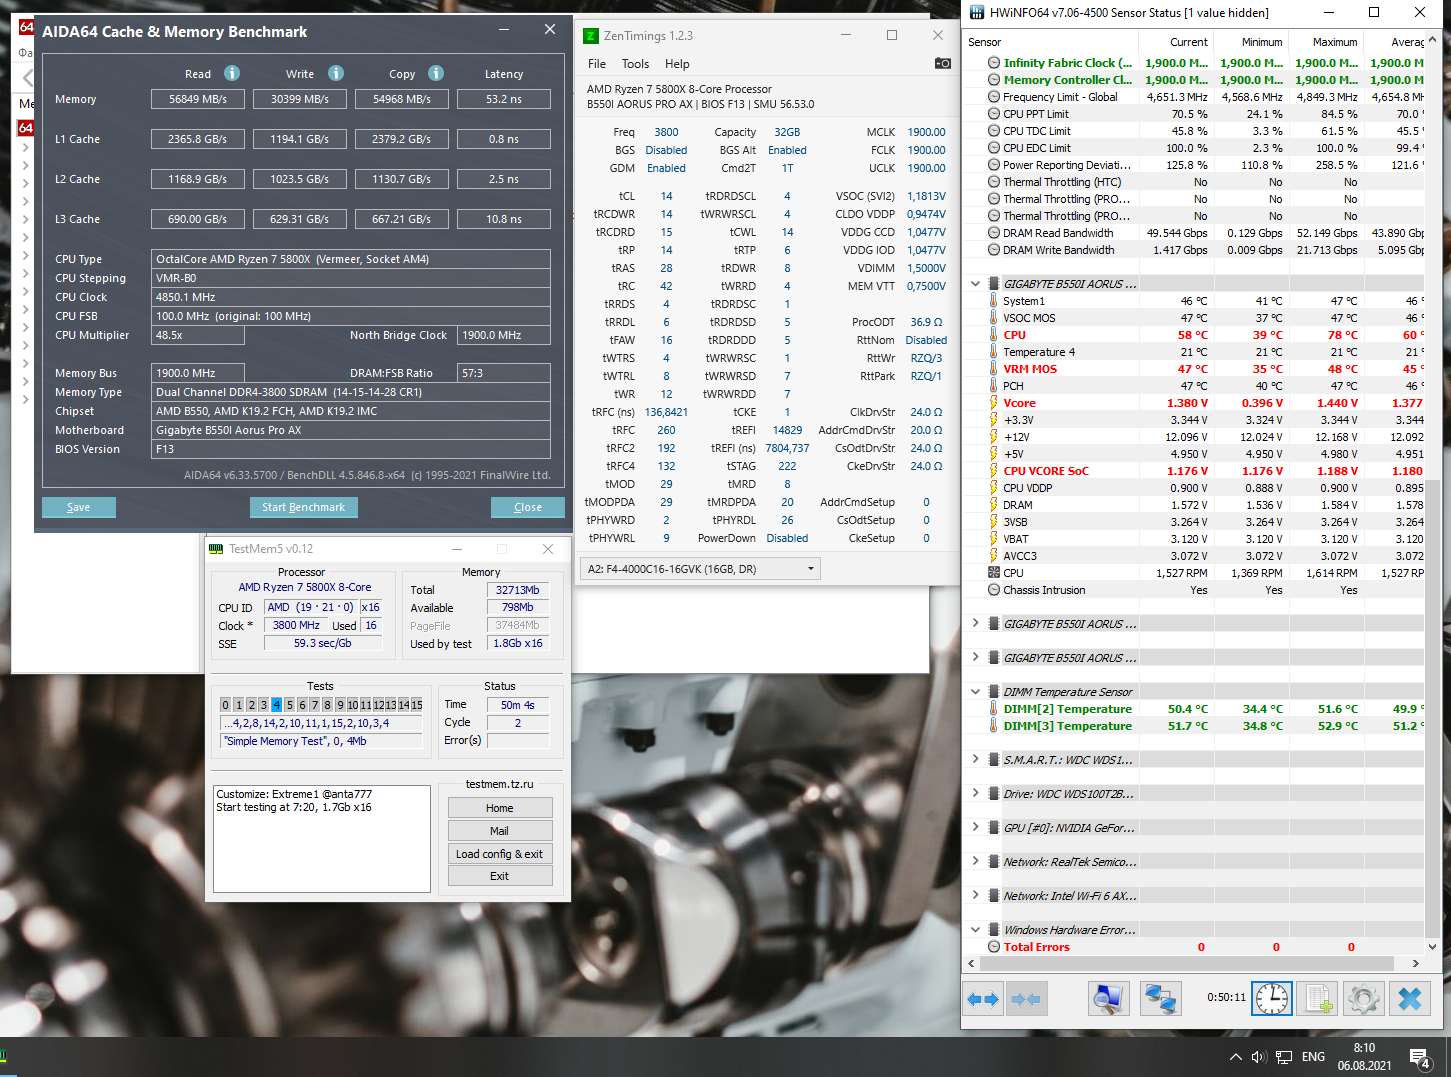Image resolution: width=1451 pixels, height=1077 pixels.
Task: Open the A2: F4-4000C16-16GVK module dropdown in ZenTimings
Action: coord(700,569)
